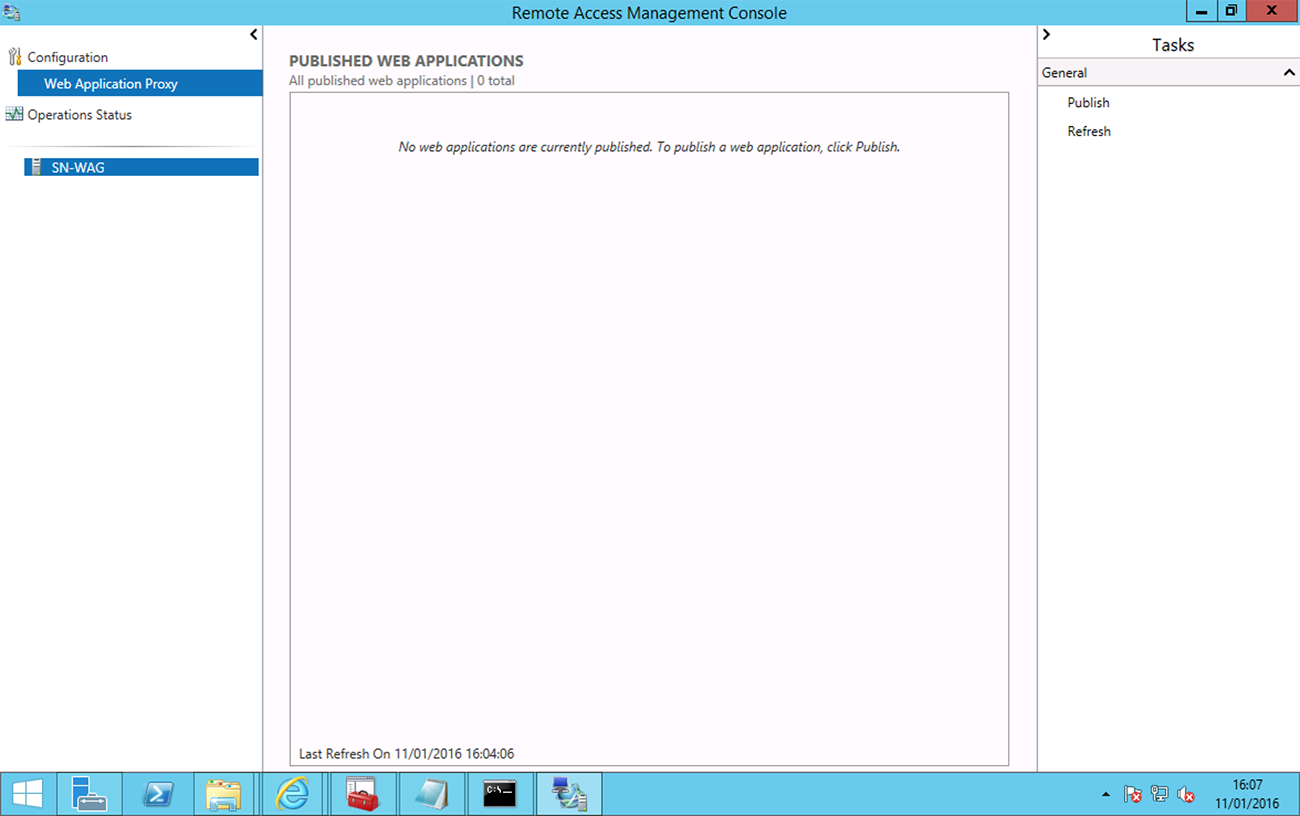Open Operations Status in the navigation pane

(x=79, y=114)
